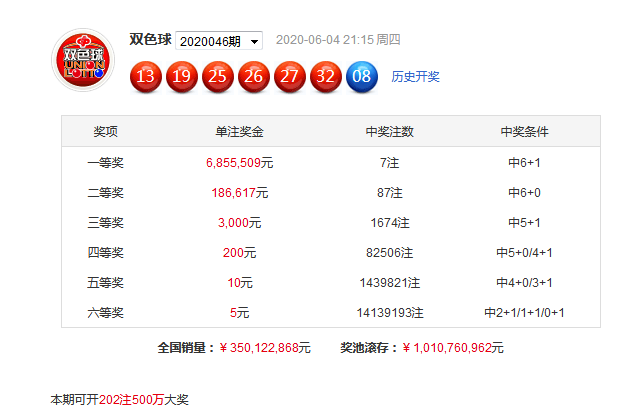Click the 奖项 column header
Screen dimensions: 637x417
[106, 131]
